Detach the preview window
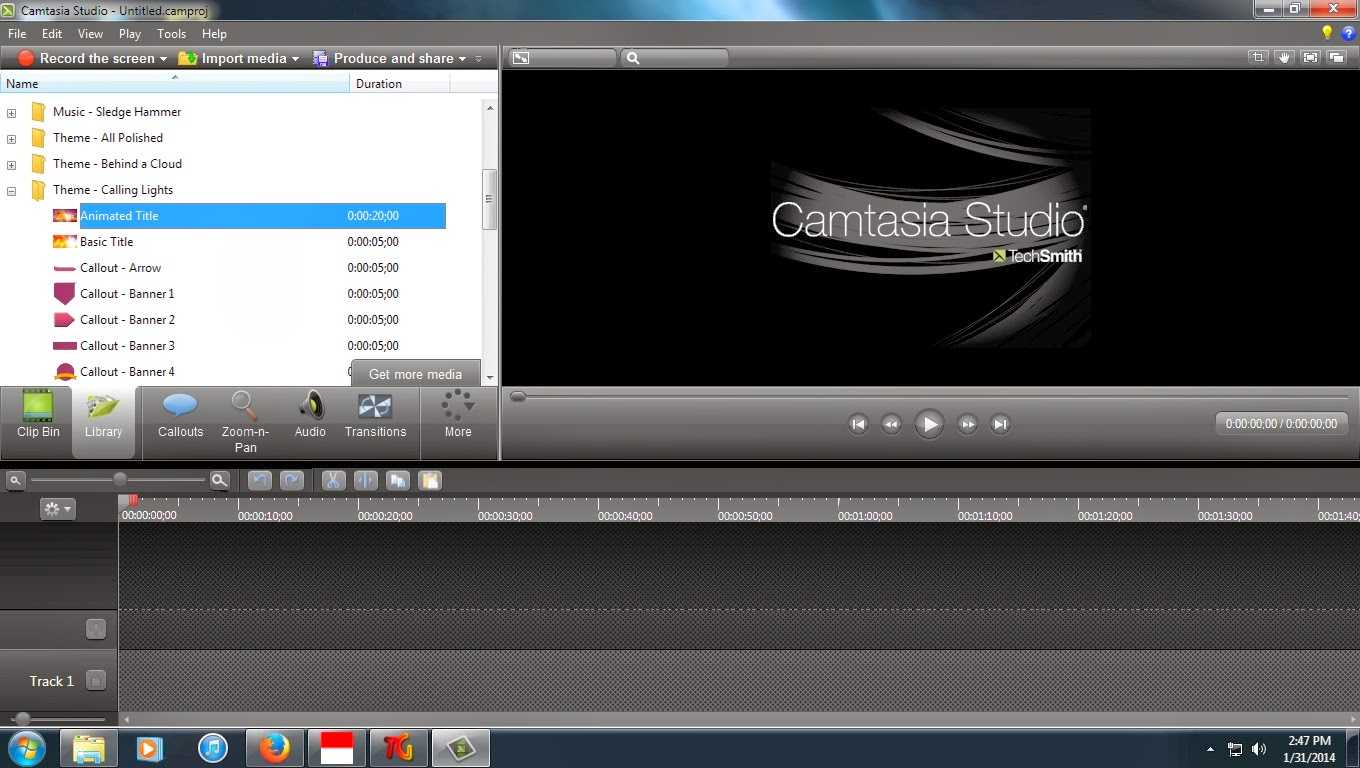 tap(1337, 58)
